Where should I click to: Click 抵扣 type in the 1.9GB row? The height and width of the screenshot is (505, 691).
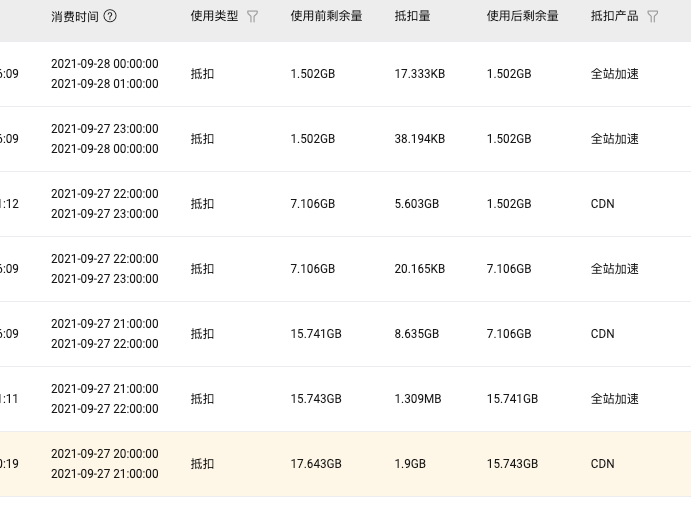coord(202,464)
